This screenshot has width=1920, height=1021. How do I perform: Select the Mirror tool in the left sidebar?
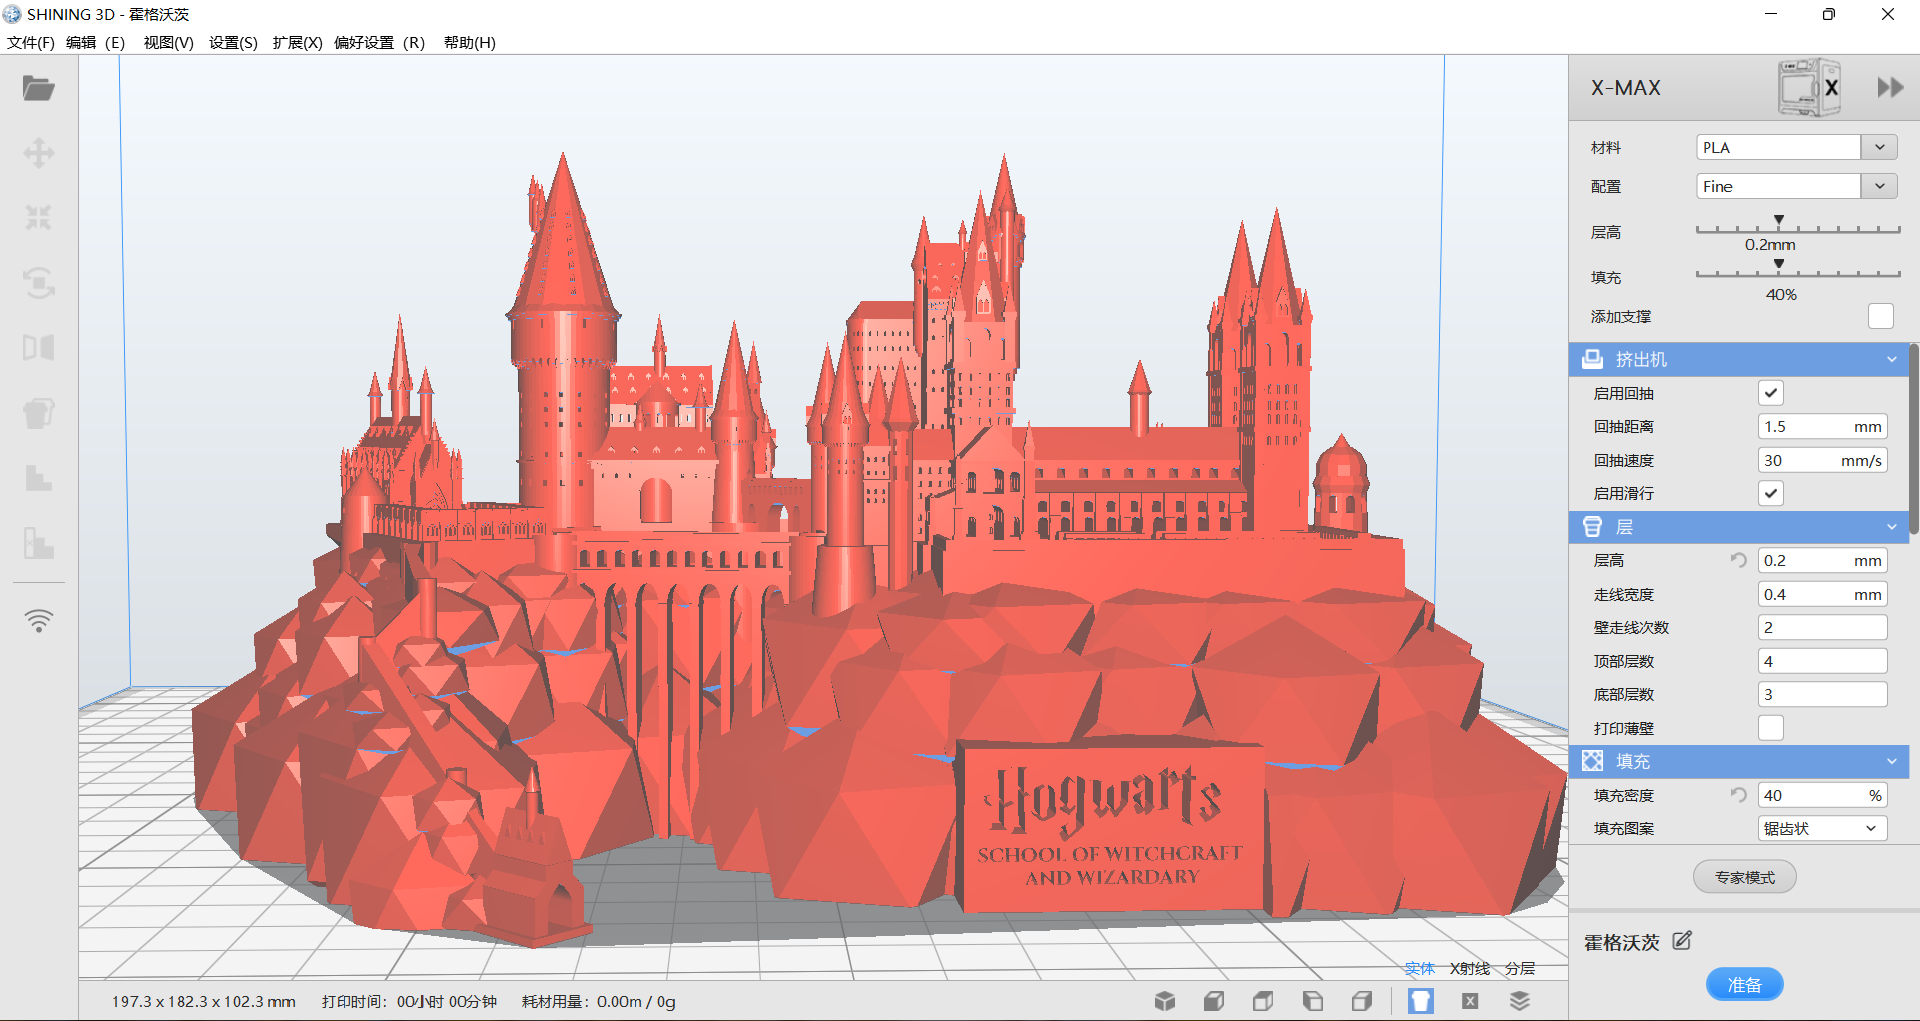(39, 348)
